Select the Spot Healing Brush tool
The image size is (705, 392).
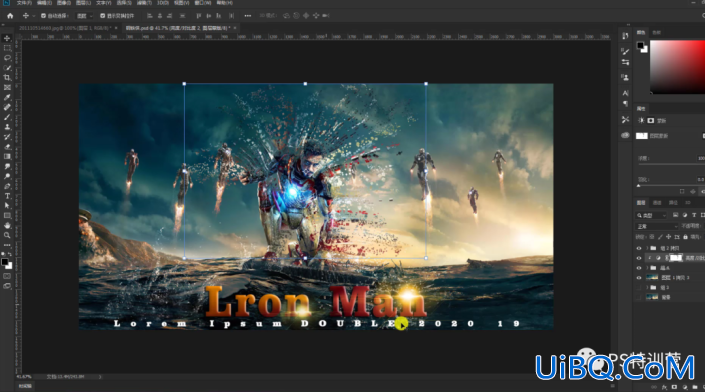[7, 107]
